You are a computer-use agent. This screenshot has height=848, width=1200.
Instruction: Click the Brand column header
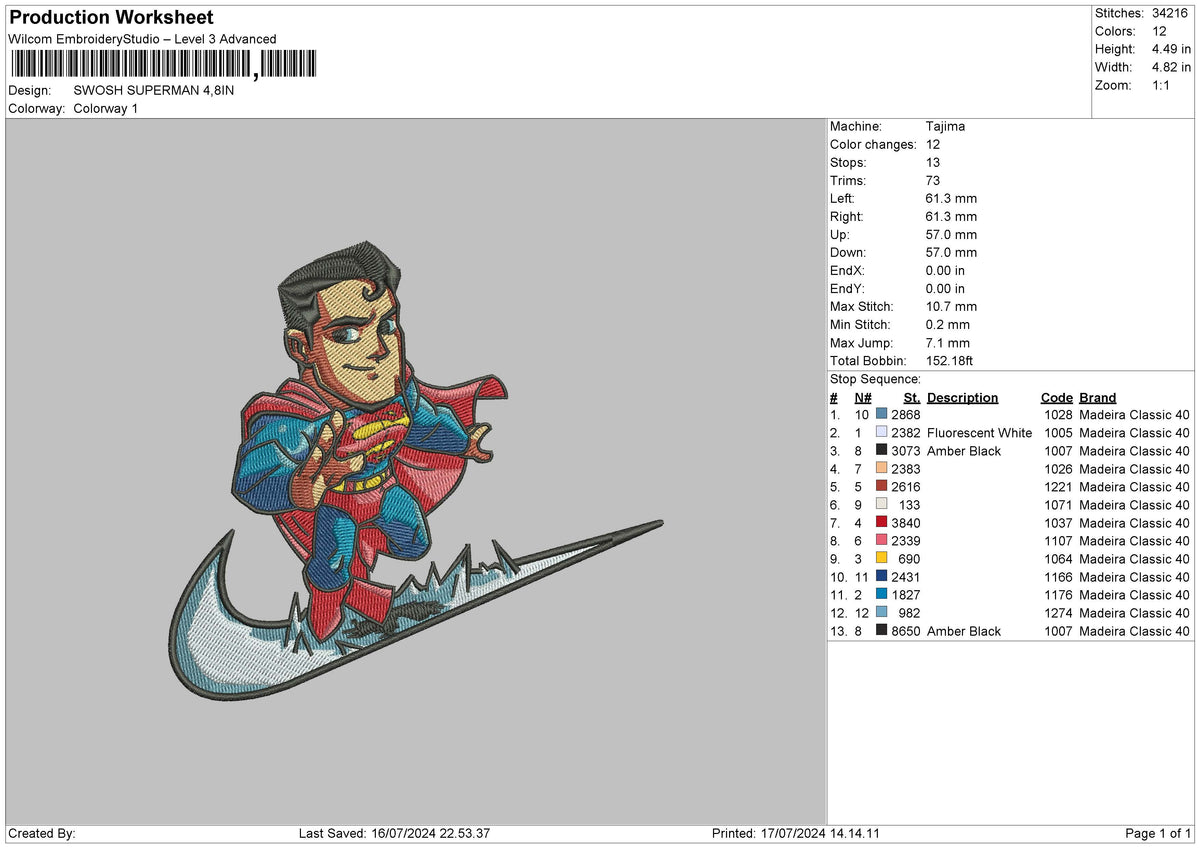tap(1098, 397)
